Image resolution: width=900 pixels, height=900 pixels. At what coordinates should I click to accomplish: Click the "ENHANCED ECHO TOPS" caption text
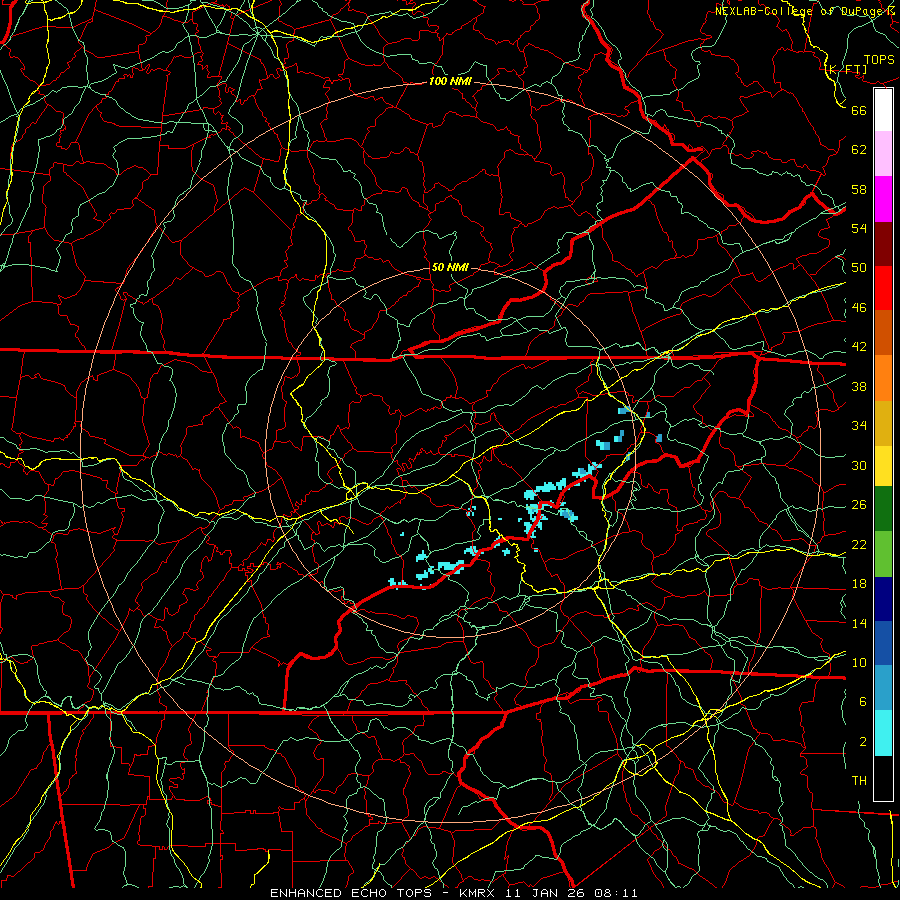[x=351, y=893]
